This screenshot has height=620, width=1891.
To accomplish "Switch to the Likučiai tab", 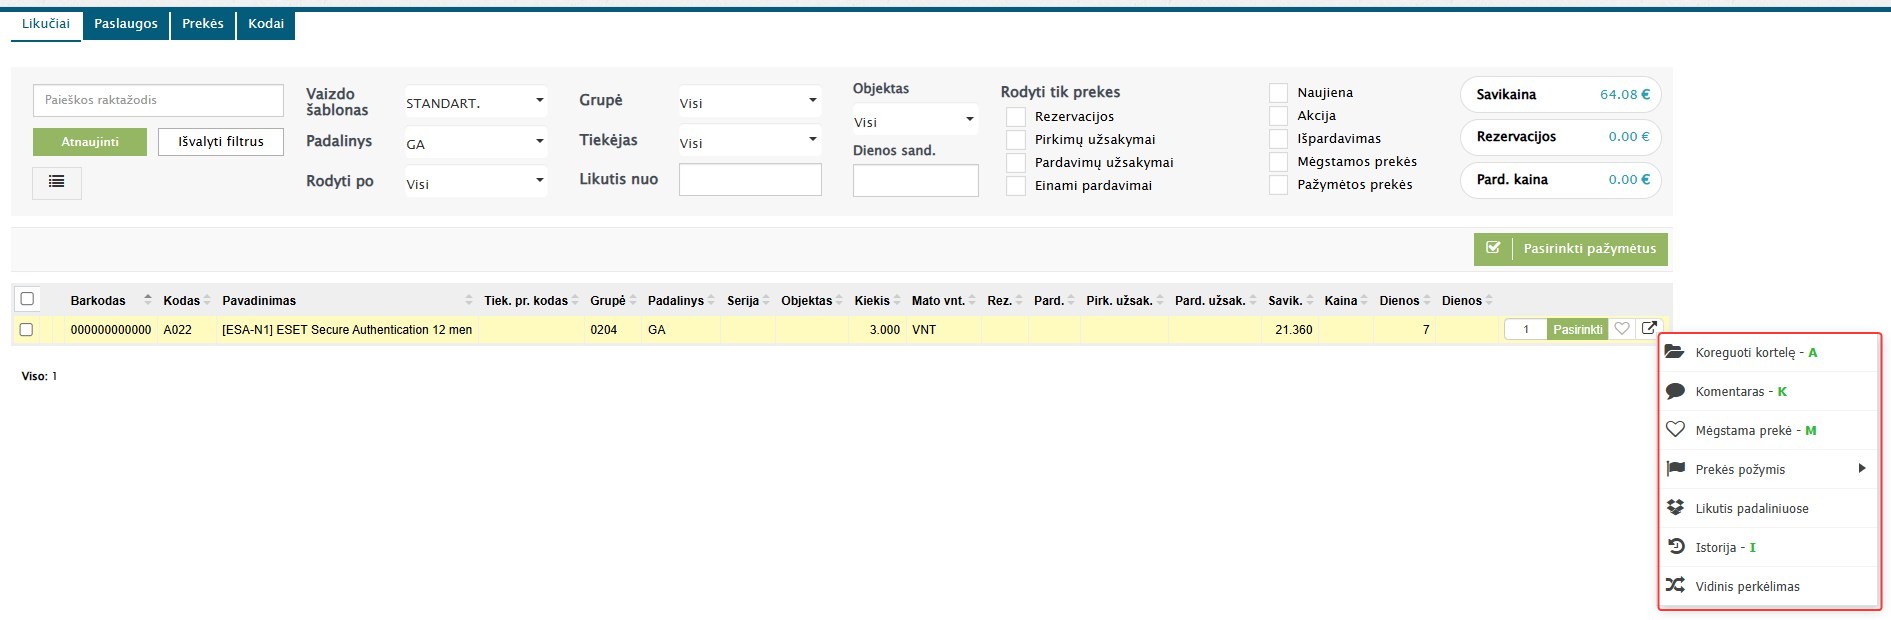I will click(x=46, y=24).
